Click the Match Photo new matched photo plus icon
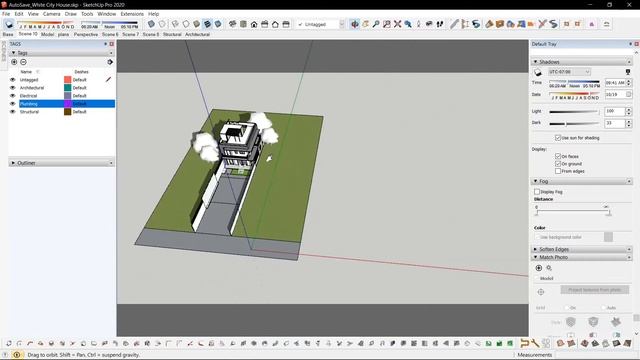 [539, 268]
